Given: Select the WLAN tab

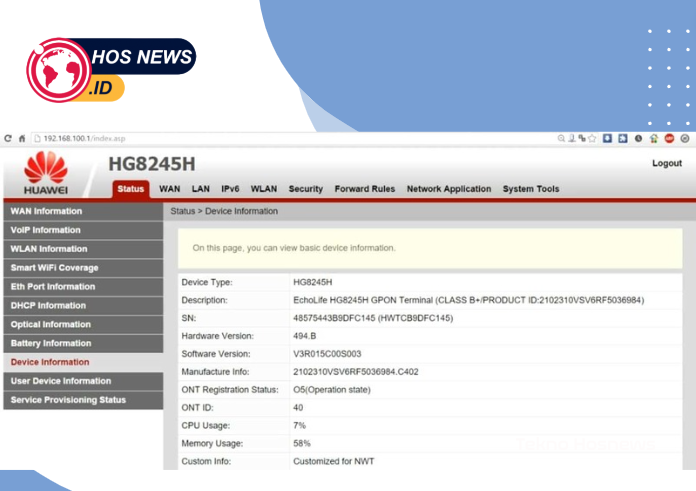Looking at the screenshot, I should (x=264, y=189).
